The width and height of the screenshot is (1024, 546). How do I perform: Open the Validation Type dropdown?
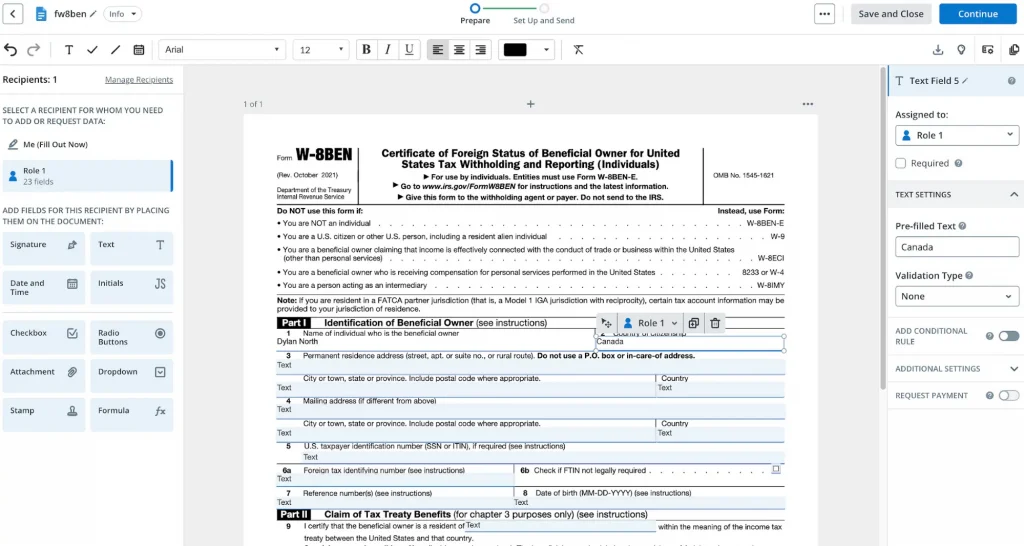(x=956, y=296)
